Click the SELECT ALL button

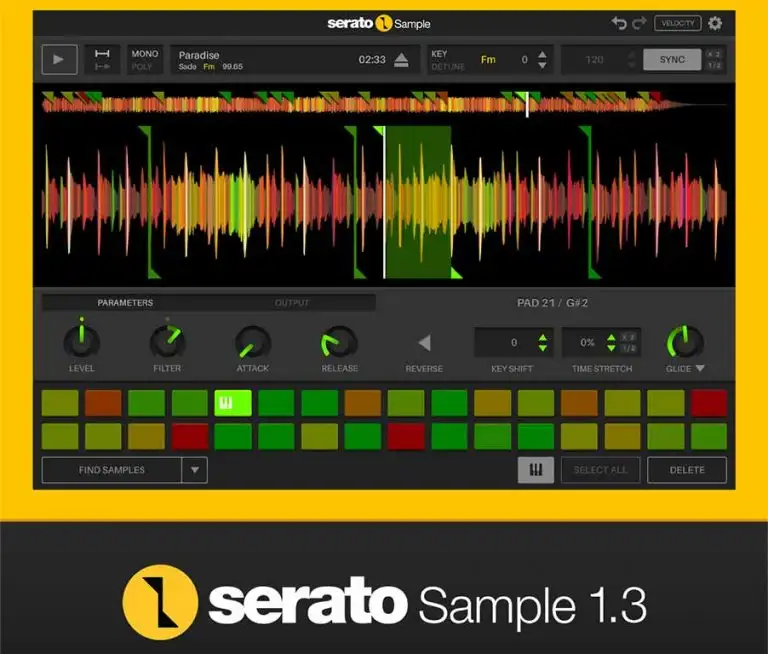(600, 470)
